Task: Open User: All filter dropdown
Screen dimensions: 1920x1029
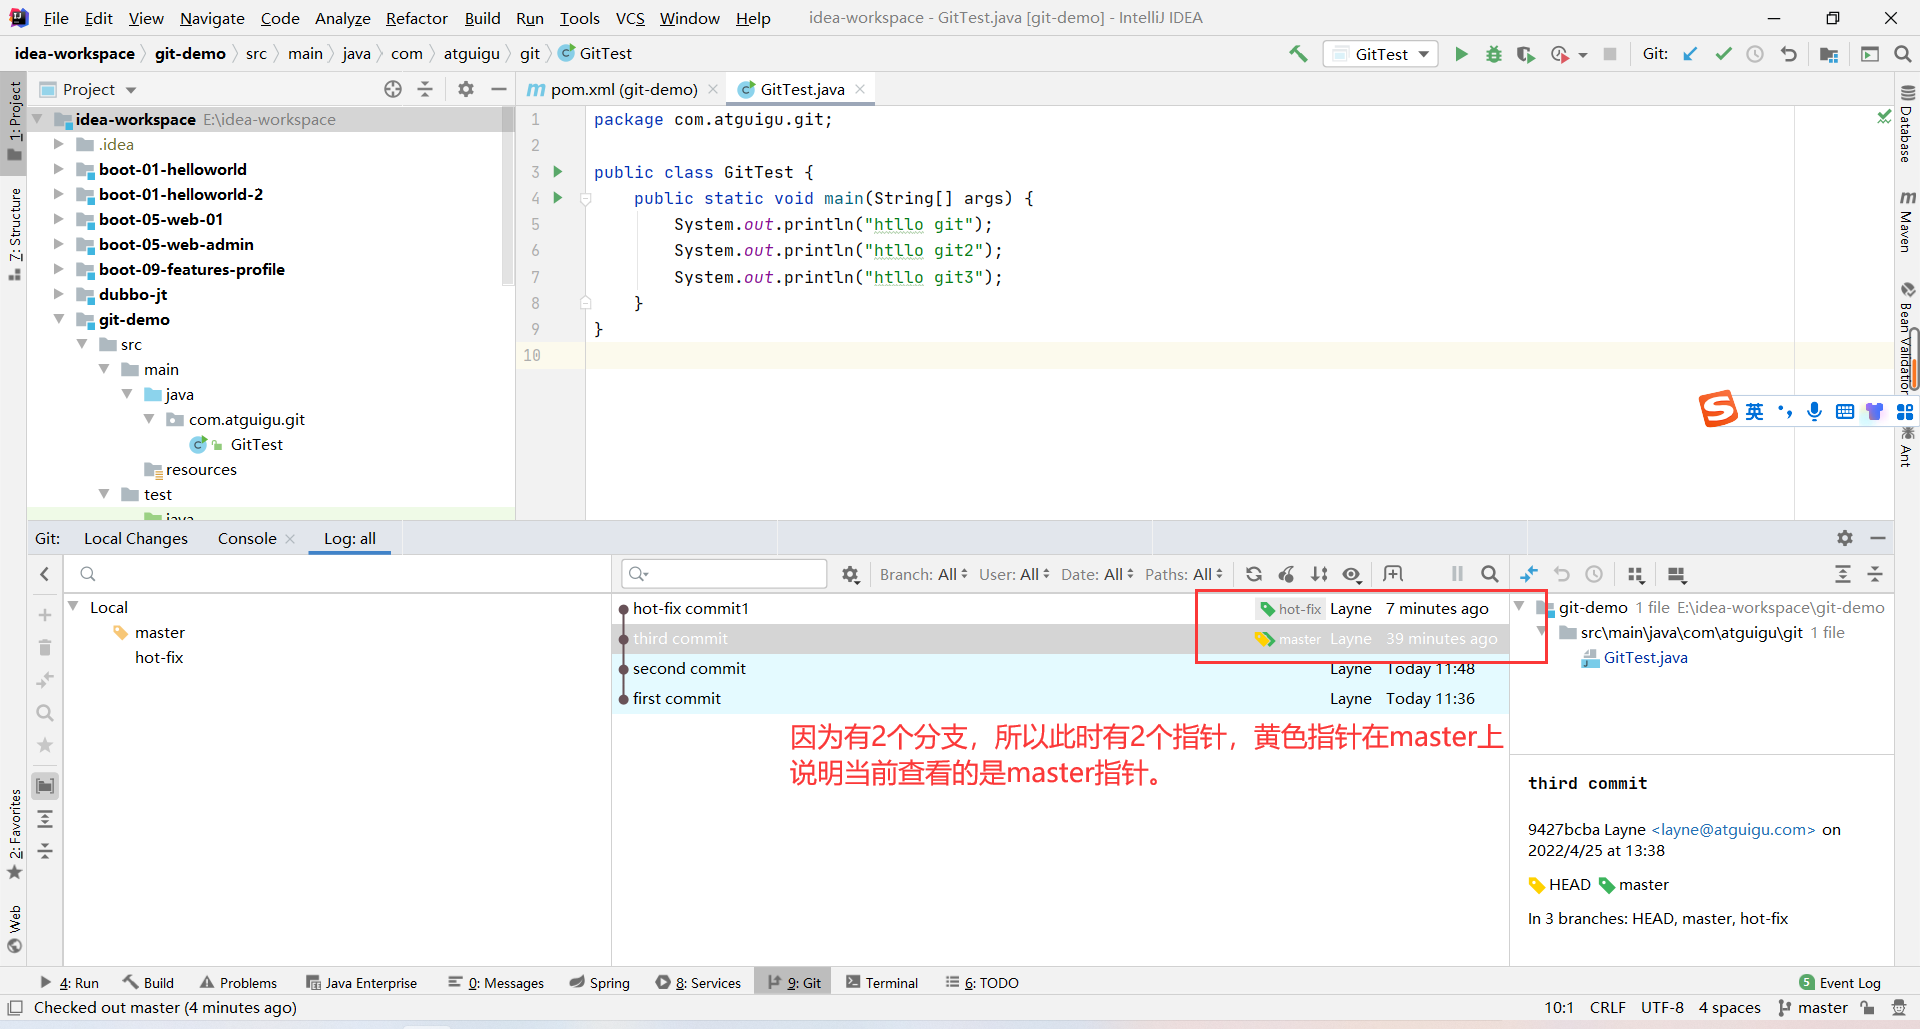Action: (x=1014, y=574)
